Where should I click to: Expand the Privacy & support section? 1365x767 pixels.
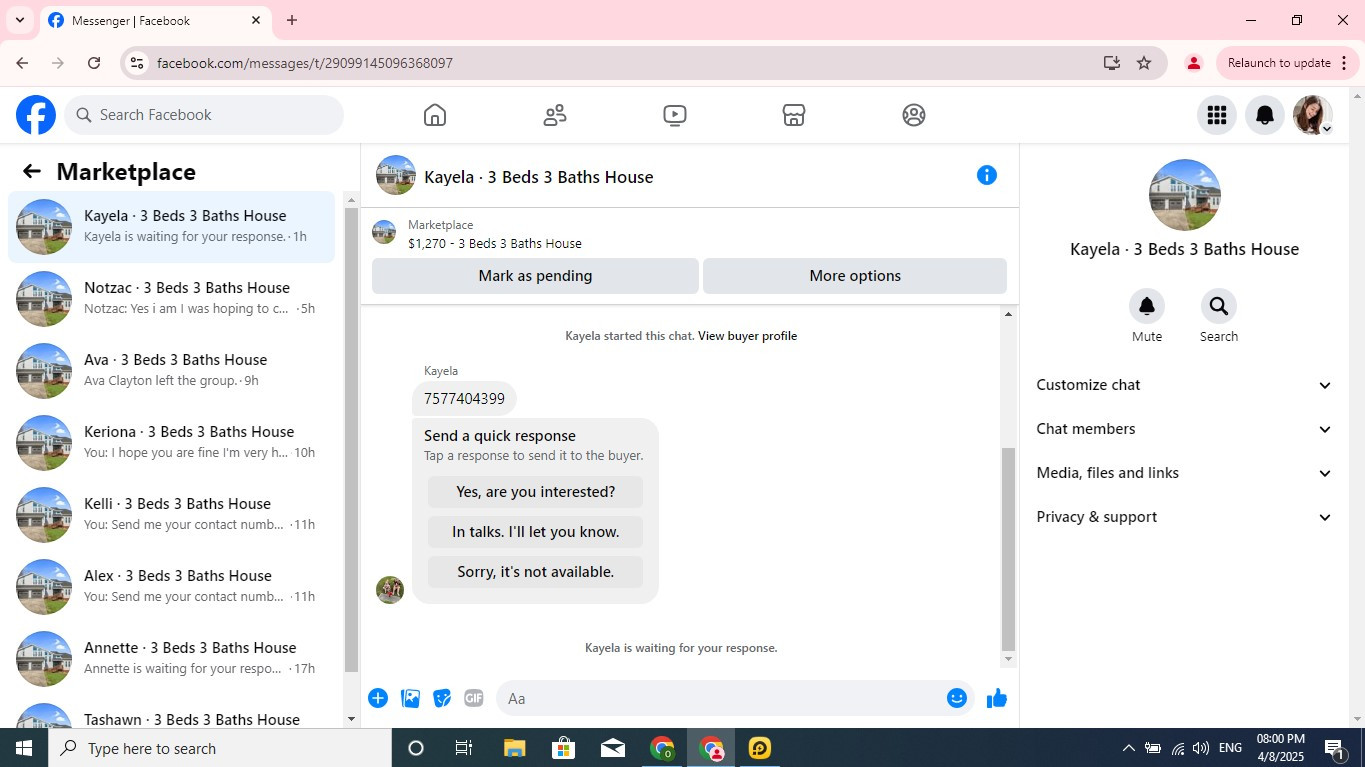pyautogui.click(x=1184, y=517)
